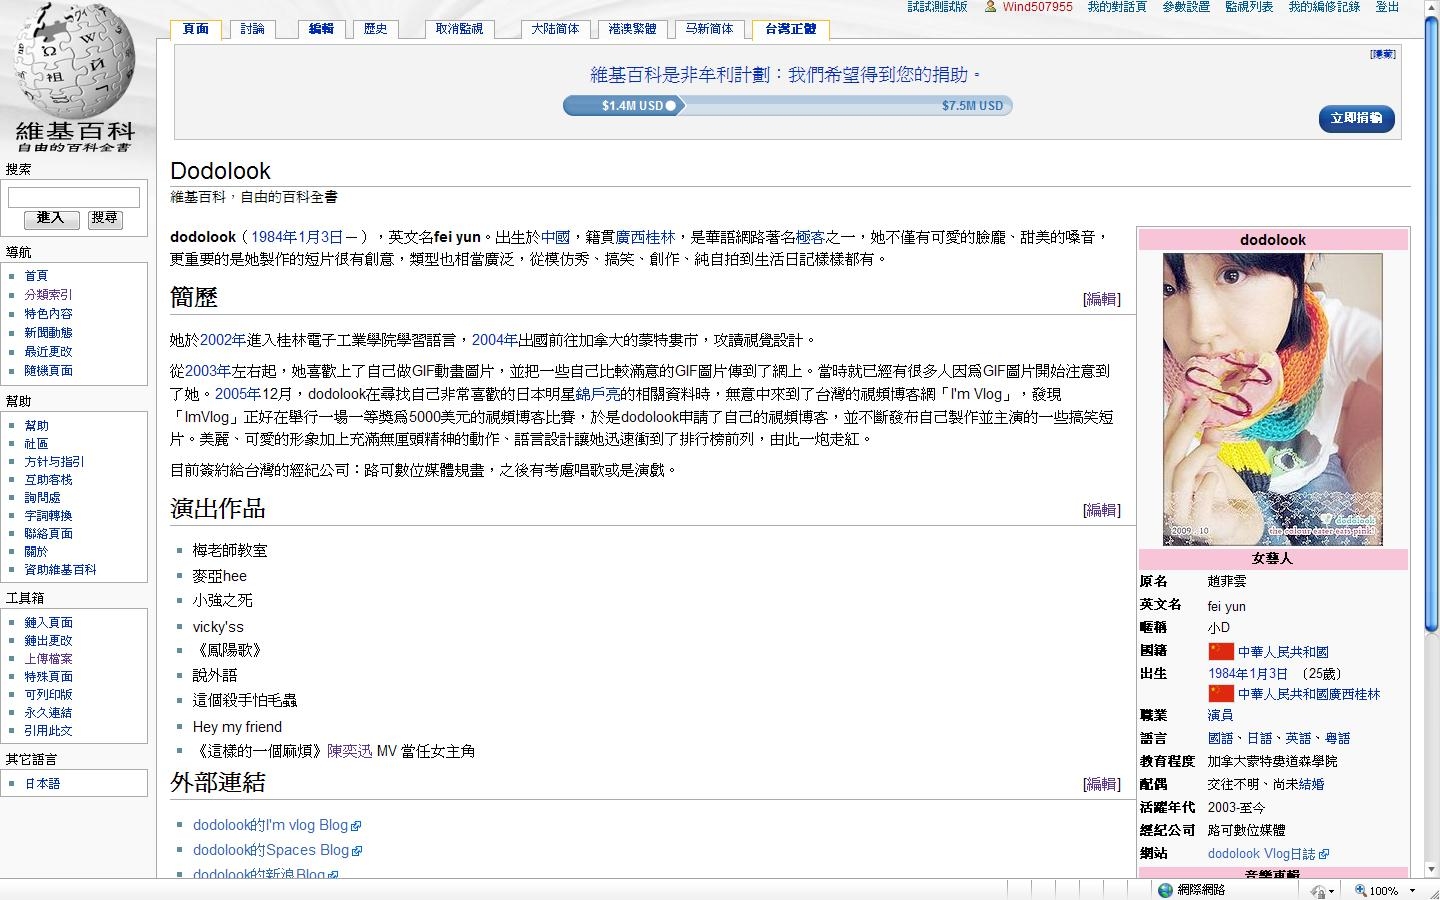Open 資助維基百科 sidebar link
Image resolution: width=1440 pixels, height=900 pixels.
pos(60,570)
